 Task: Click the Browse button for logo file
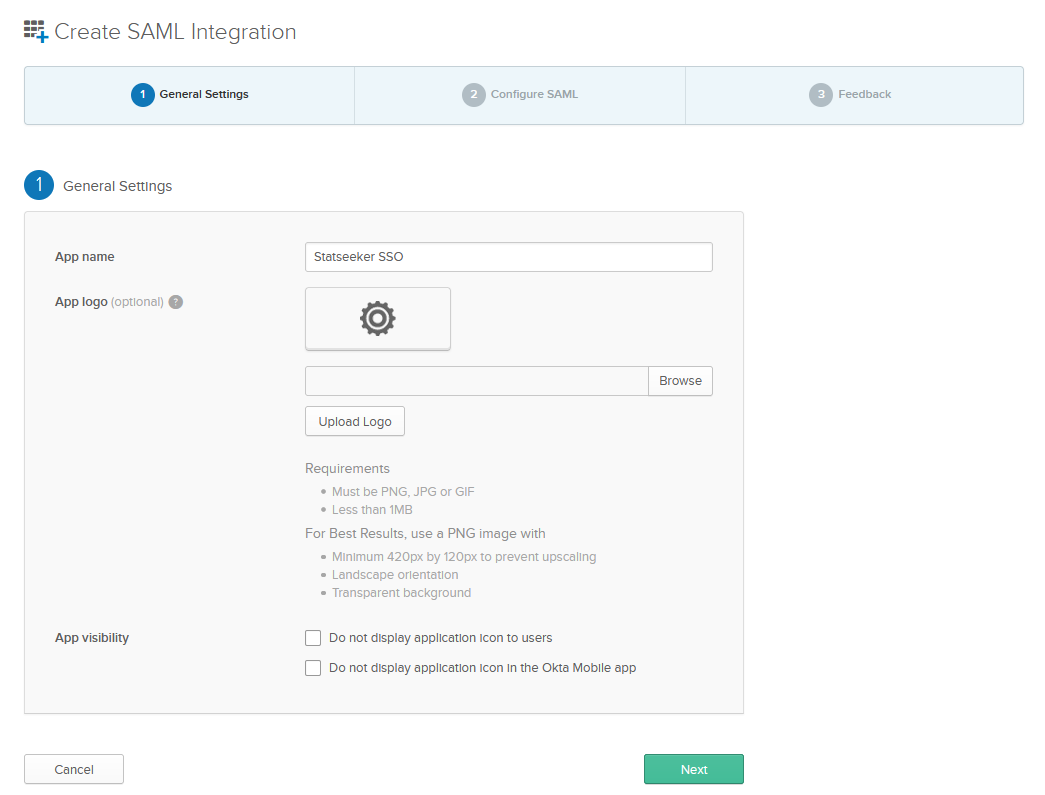click(x=680, y=381)
